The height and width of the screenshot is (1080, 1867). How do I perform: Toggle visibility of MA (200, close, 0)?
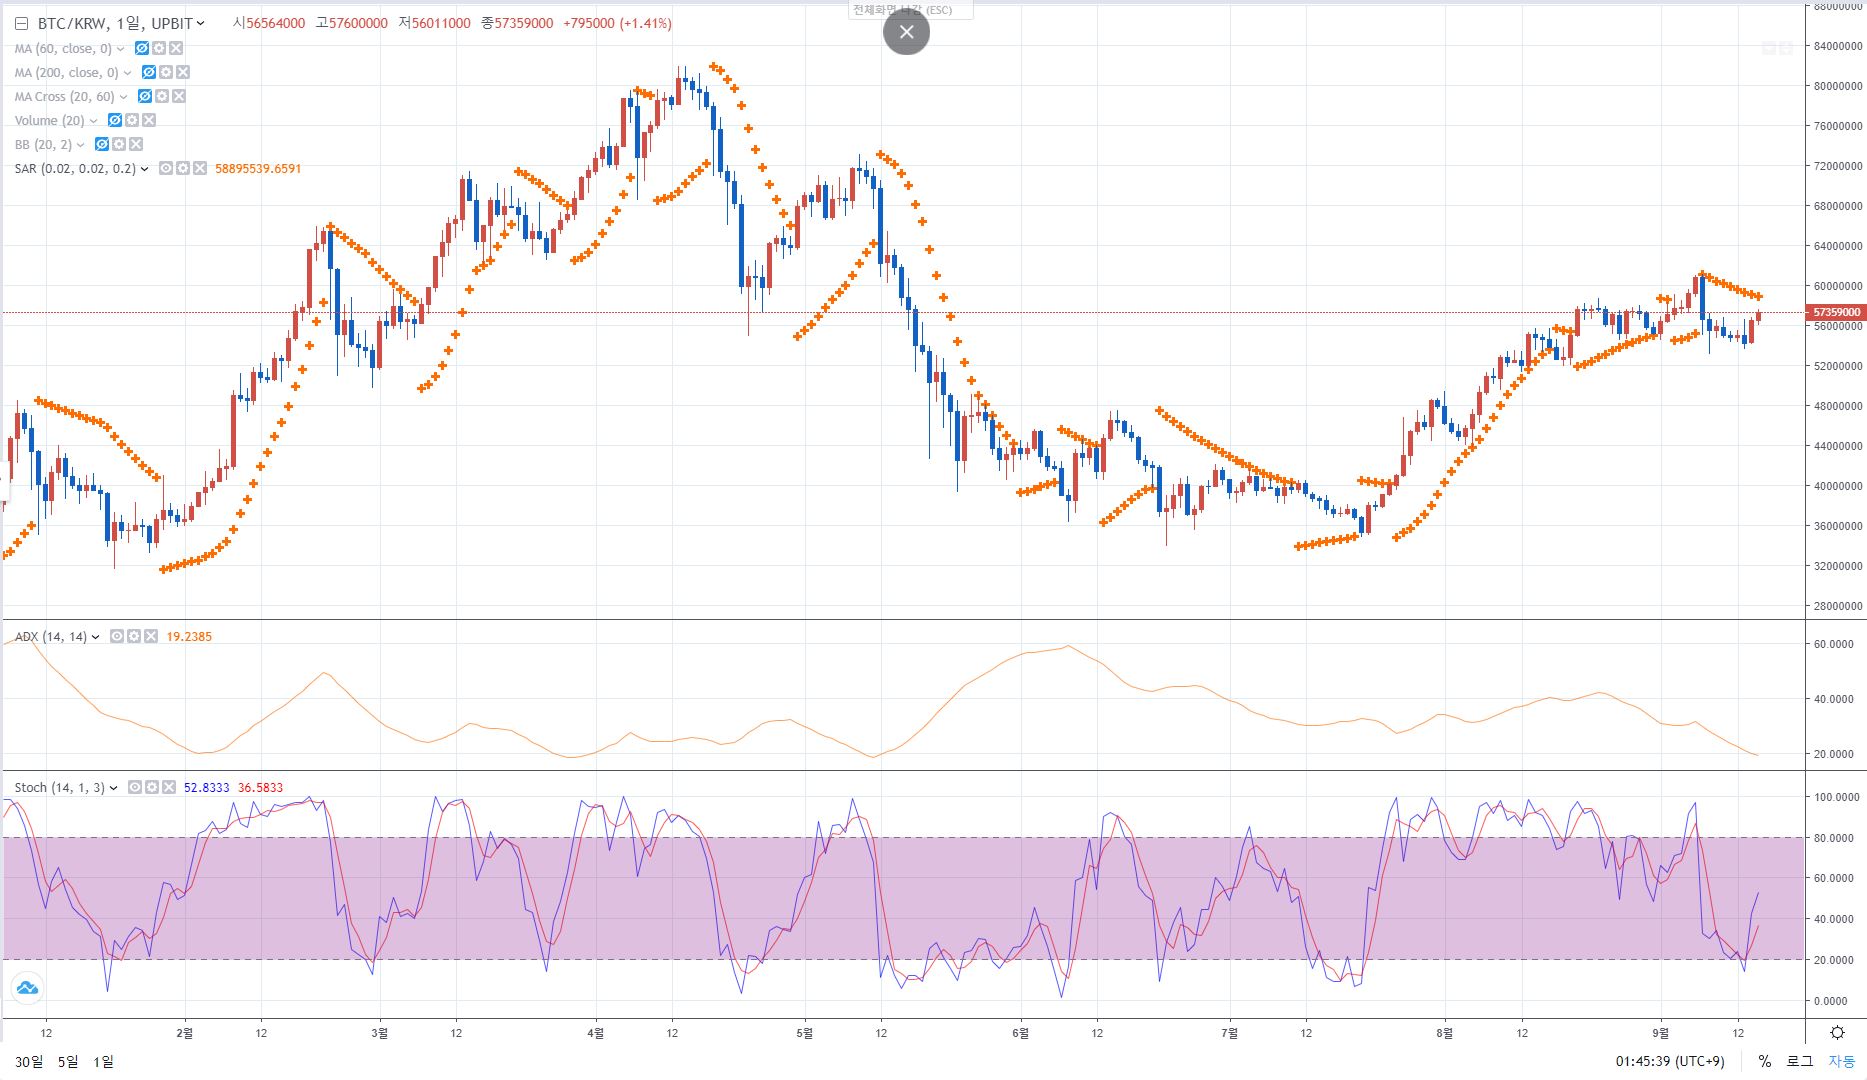[x=149, y=72]
